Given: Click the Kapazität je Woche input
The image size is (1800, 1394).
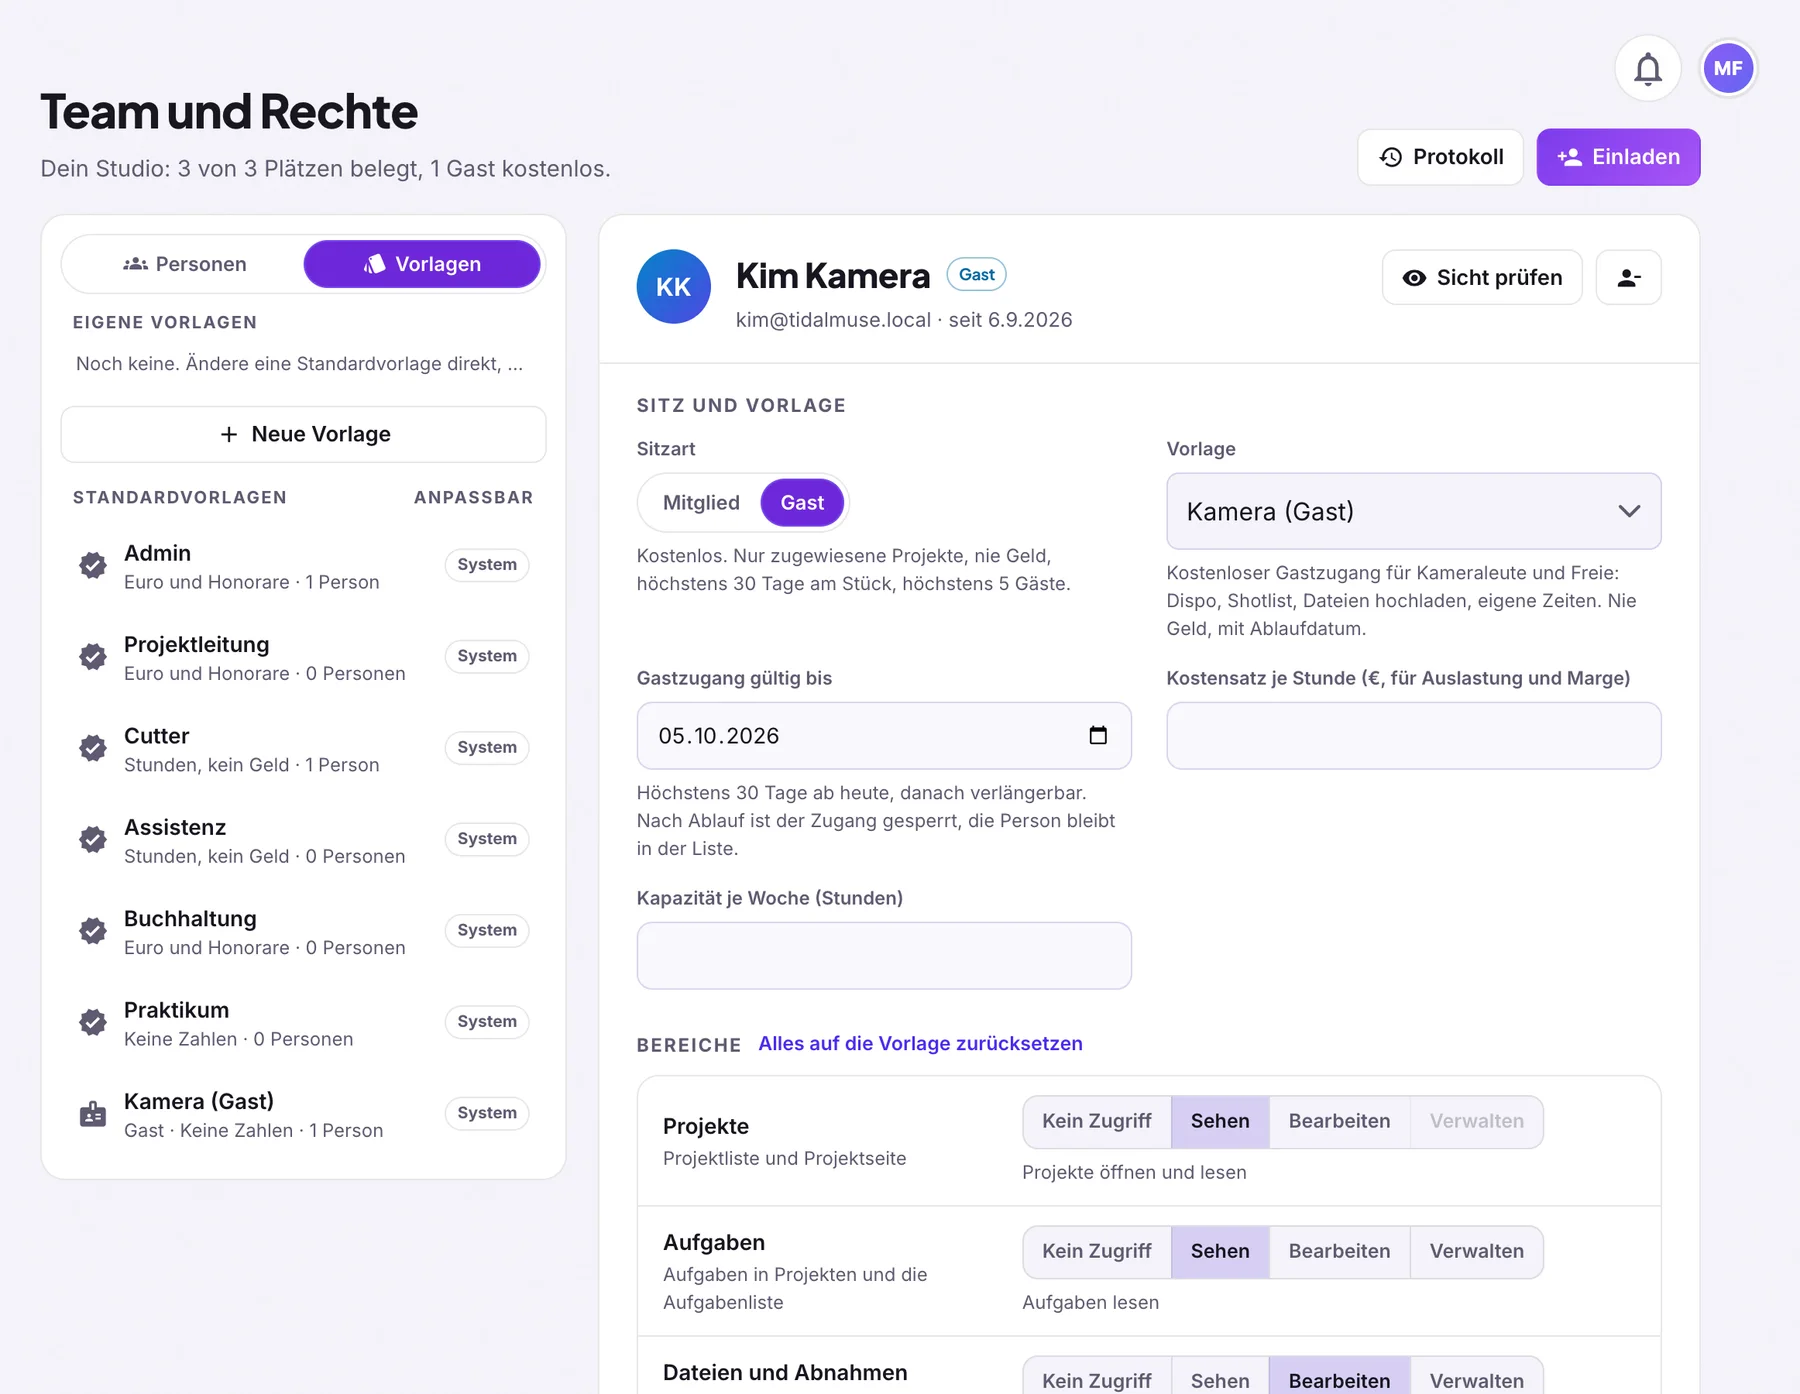Looking at the screenshot, I should [884, 956].
